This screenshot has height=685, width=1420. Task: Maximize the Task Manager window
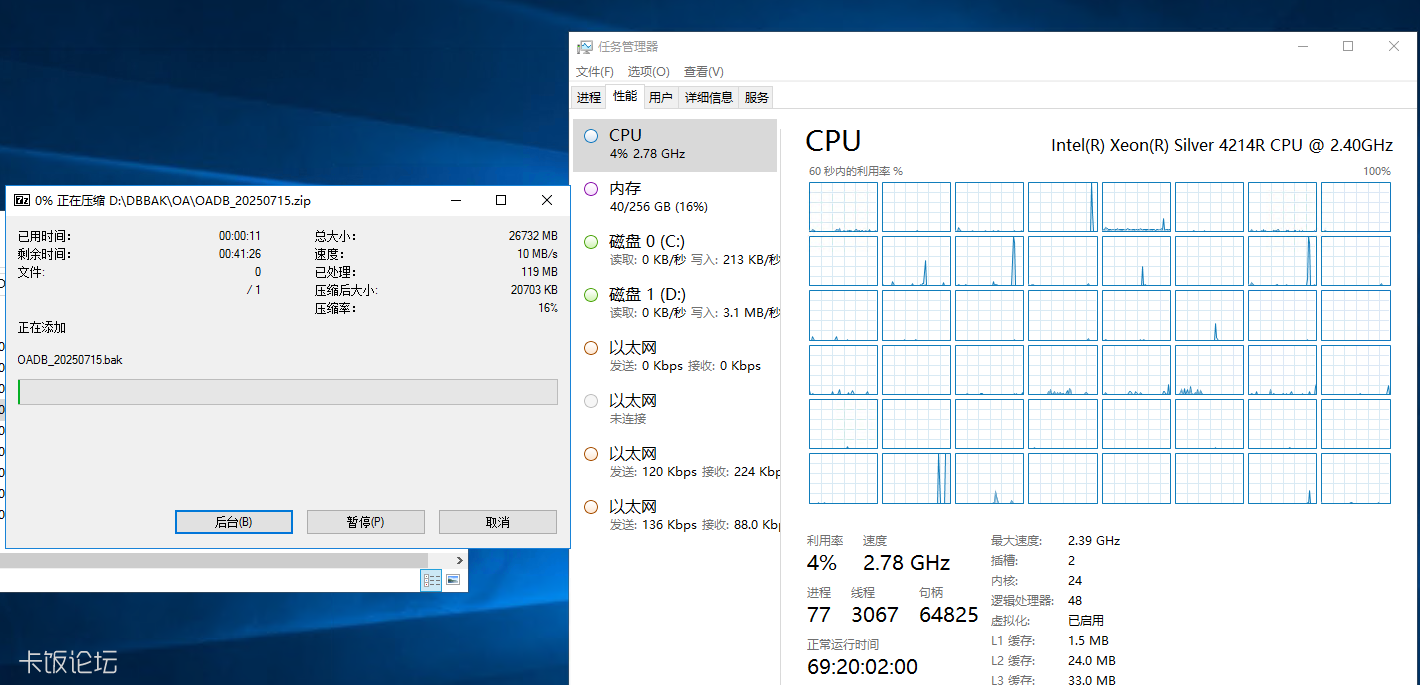[1348, 46]
